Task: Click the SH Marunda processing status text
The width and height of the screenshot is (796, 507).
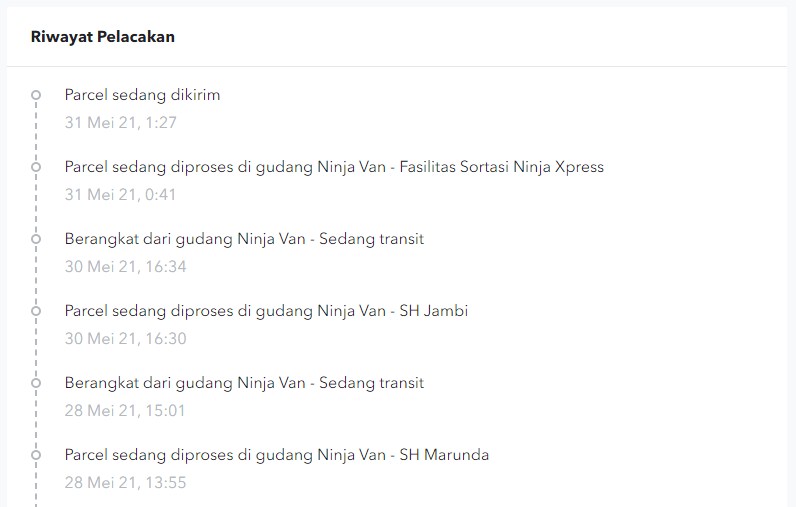Action: pyautogui.click(x=276, y=455)
